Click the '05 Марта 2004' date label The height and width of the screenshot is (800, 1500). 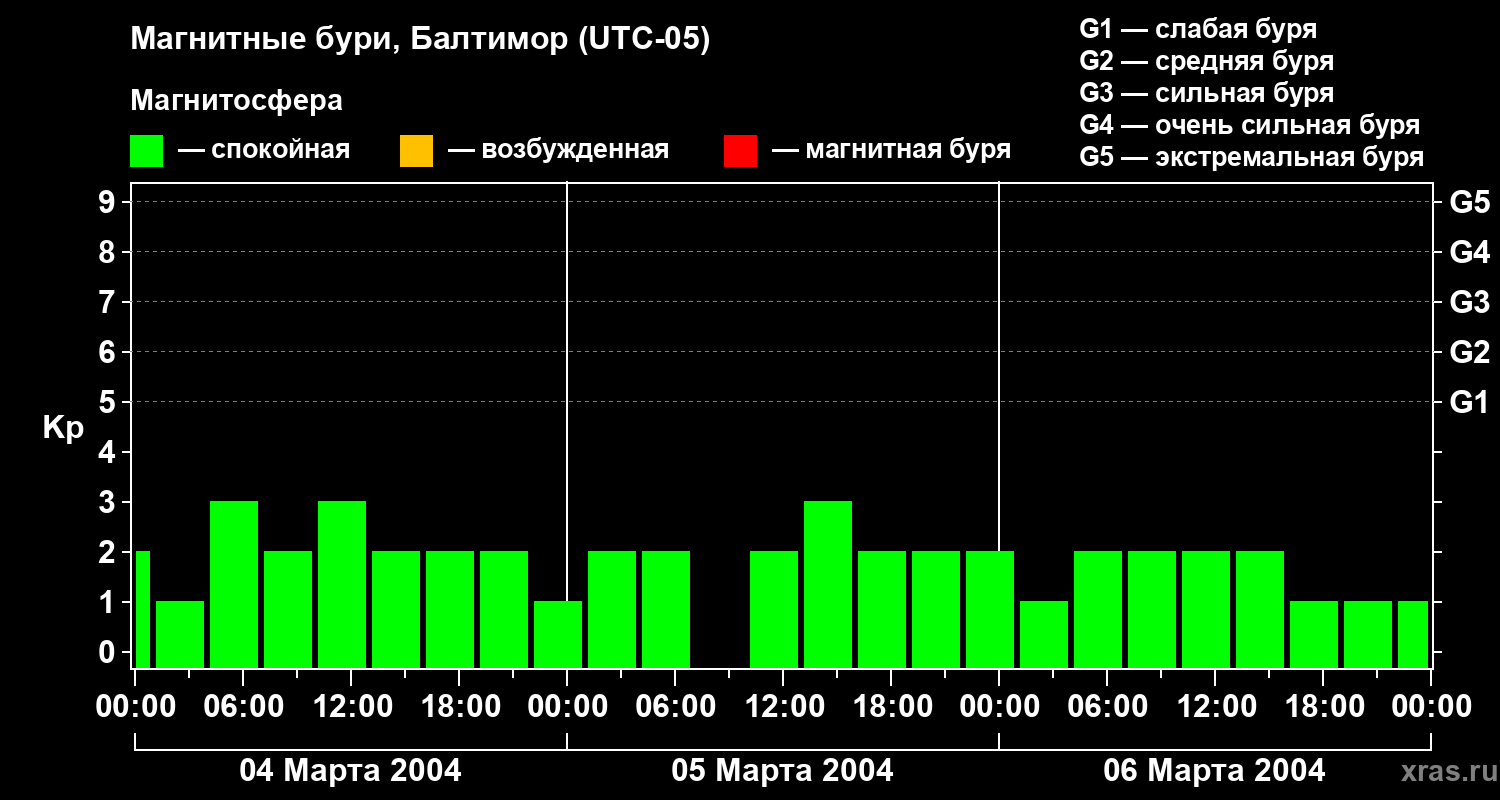click(x=782, y=771)
